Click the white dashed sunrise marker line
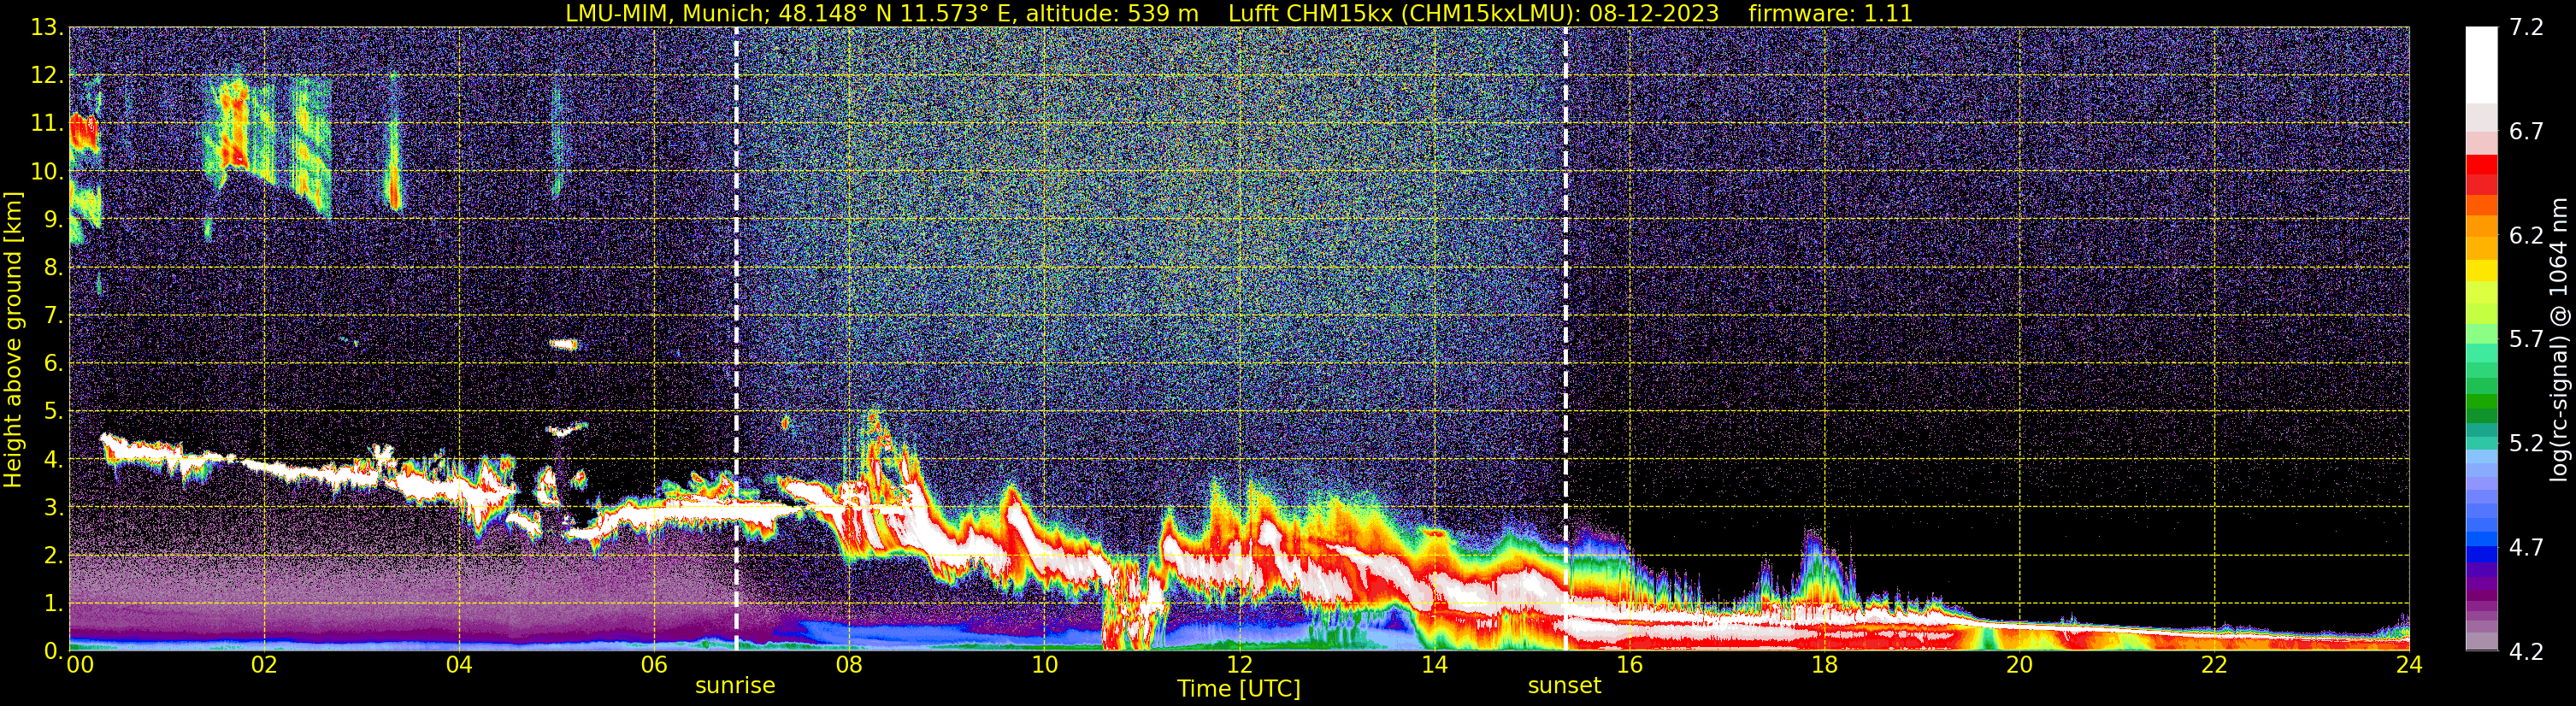The height and width of the screenshot is (706, 2576). click(x=736, y=340)
